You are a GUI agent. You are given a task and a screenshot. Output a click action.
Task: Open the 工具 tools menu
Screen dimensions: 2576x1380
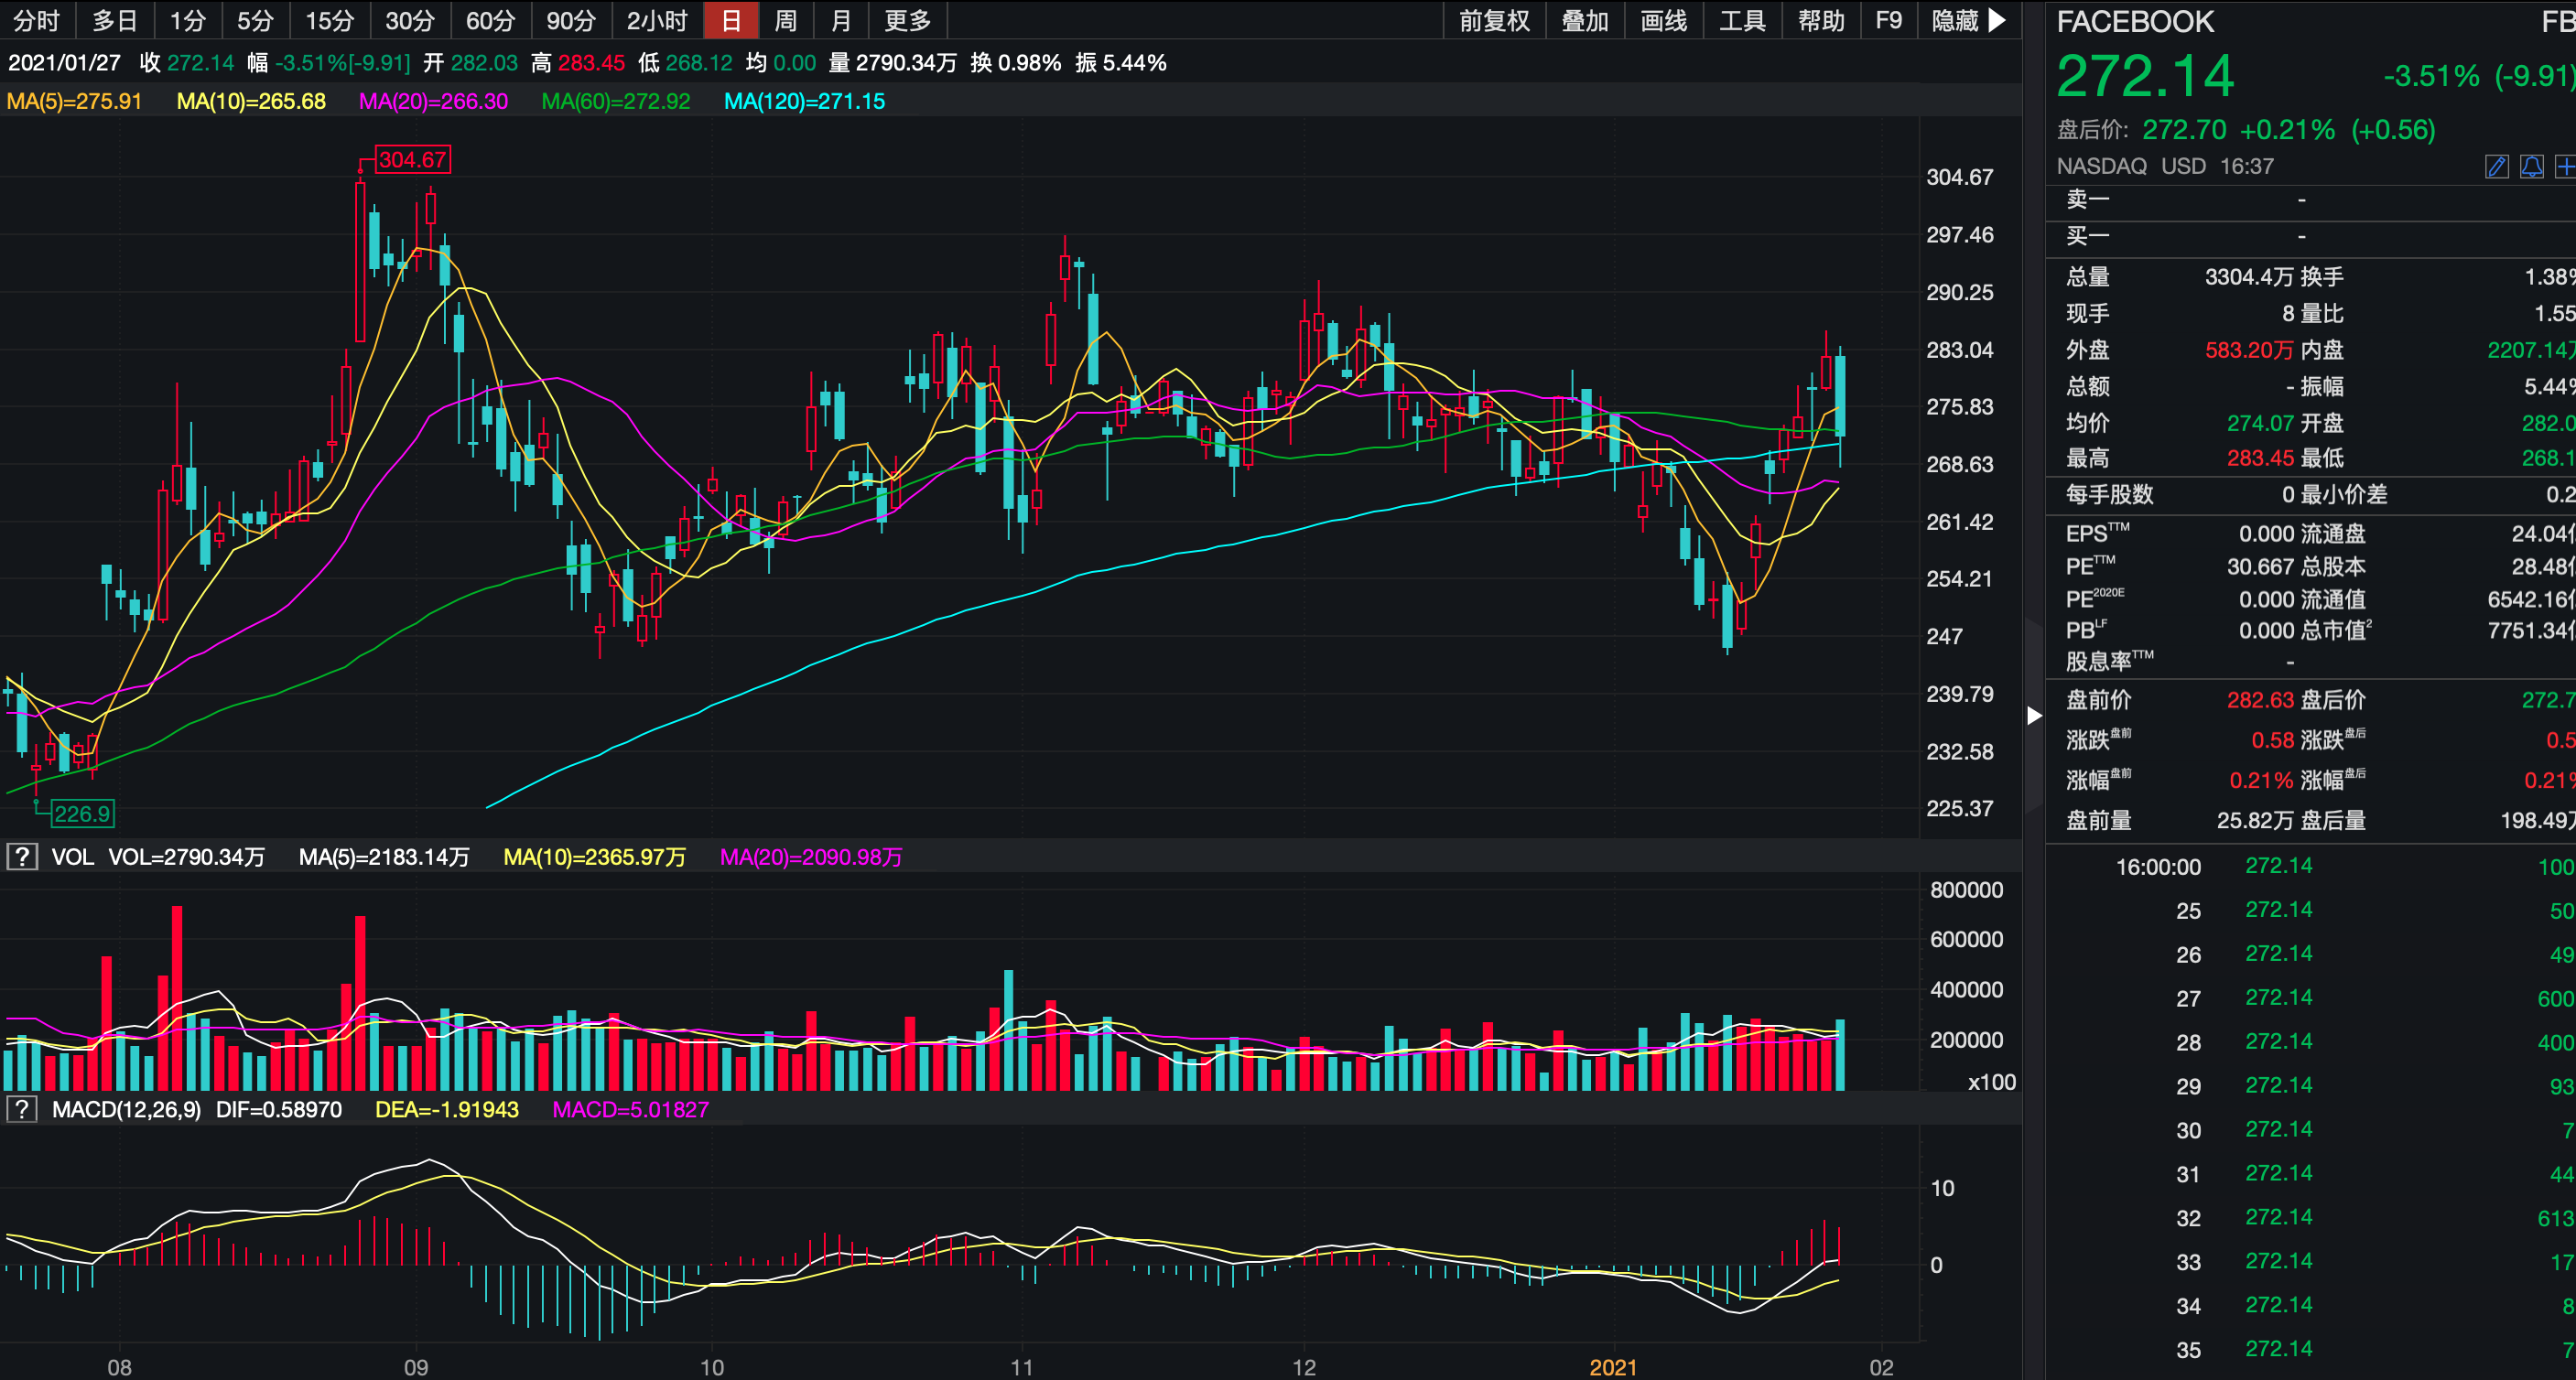(1742, 20)
